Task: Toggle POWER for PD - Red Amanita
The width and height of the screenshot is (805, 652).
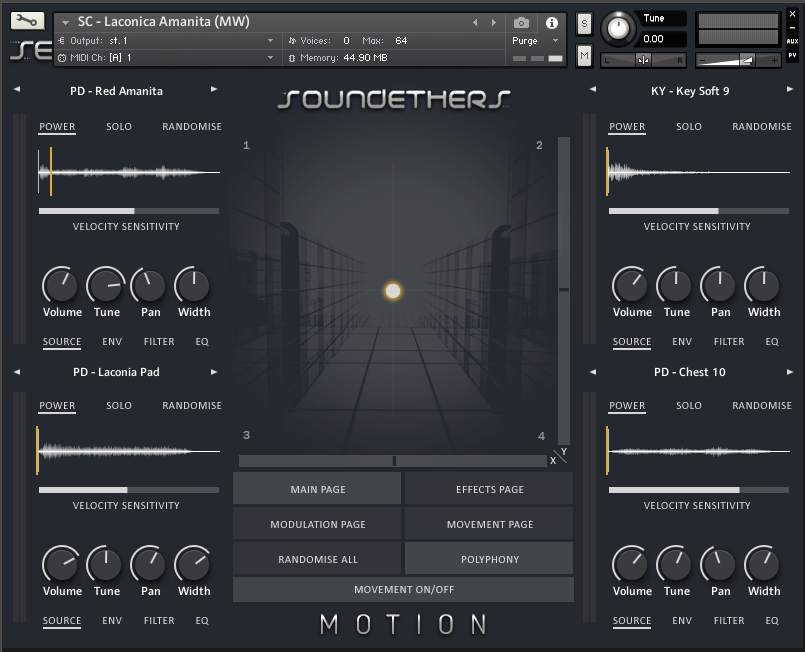Action: click(x=57, y=127)
